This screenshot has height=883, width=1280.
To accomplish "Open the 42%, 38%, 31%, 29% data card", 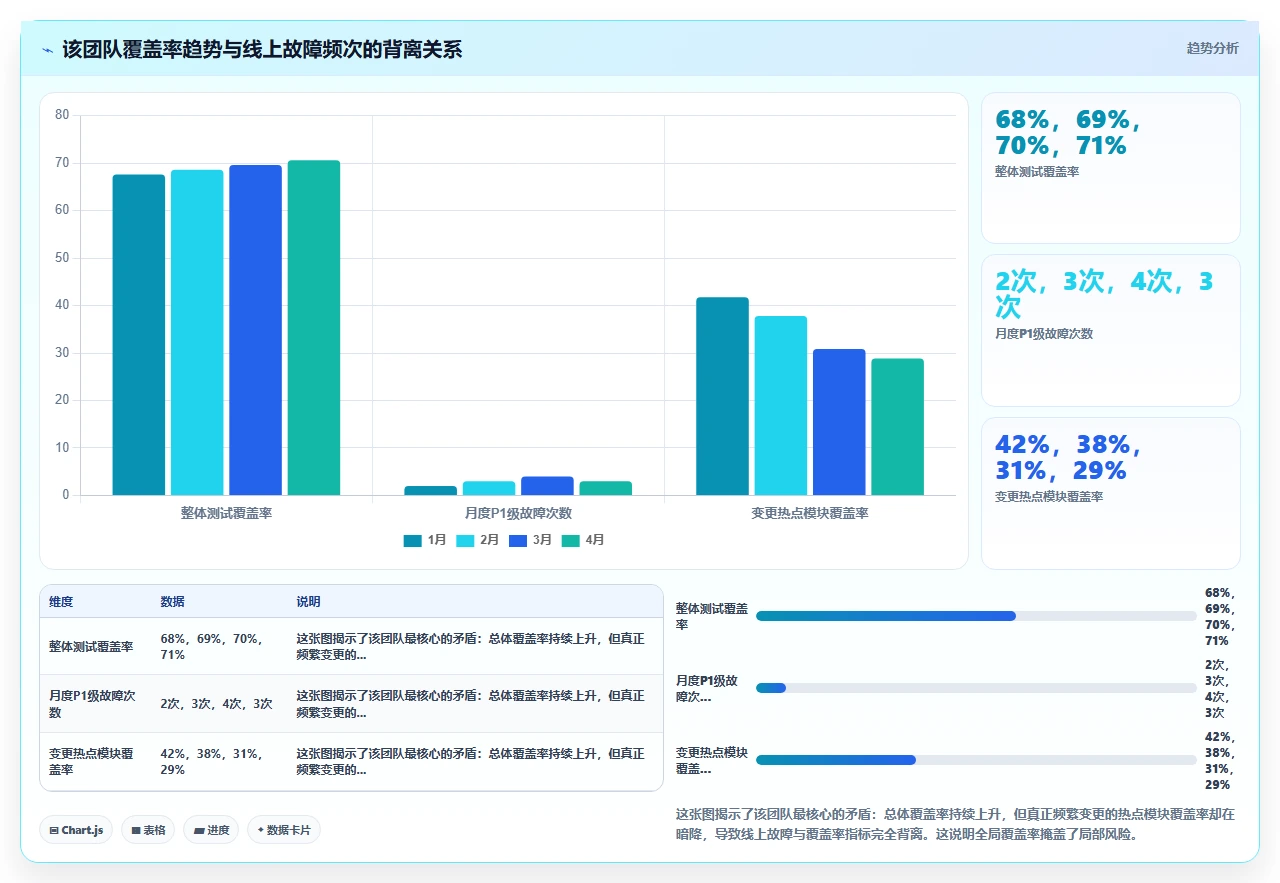I will [x=1110, y=493].
